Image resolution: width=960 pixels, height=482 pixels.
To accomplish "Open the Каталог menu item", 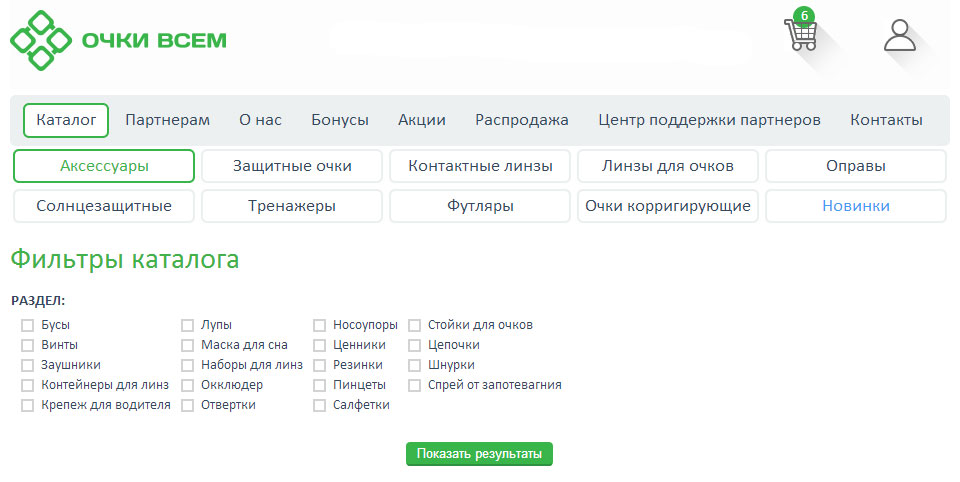I will click(x=66, y=120).
